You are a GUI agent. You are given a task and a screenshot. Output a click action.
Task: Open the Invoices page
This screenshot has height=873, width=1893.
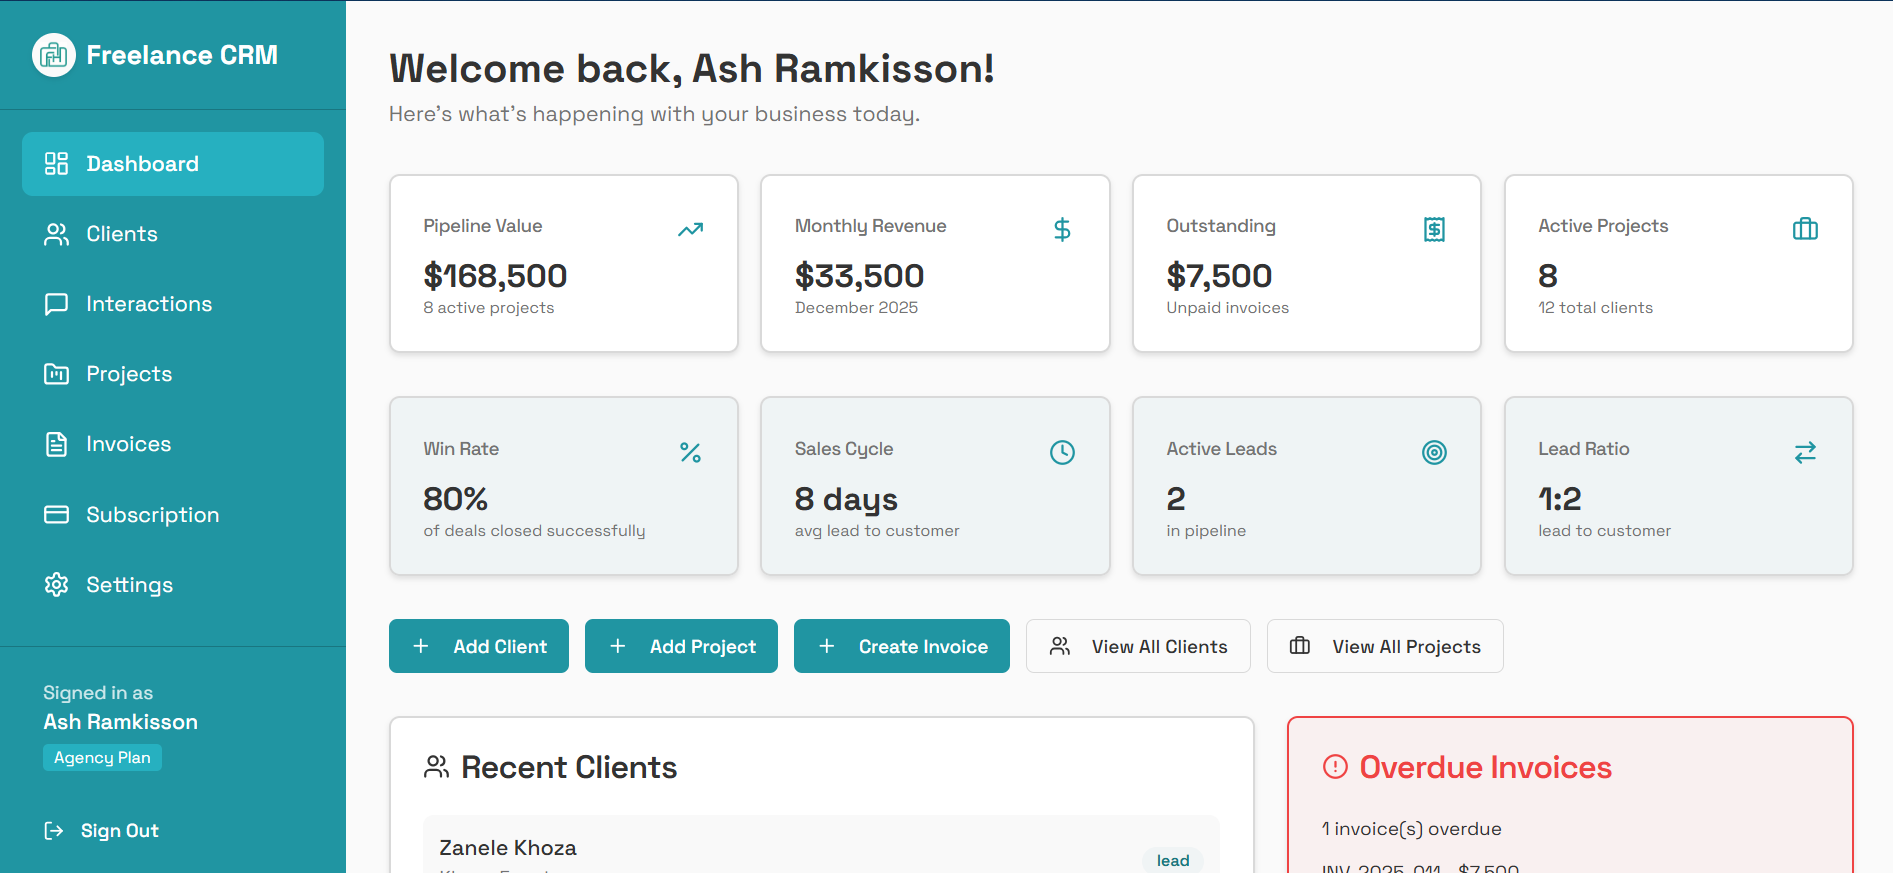(x=173, y=444)
